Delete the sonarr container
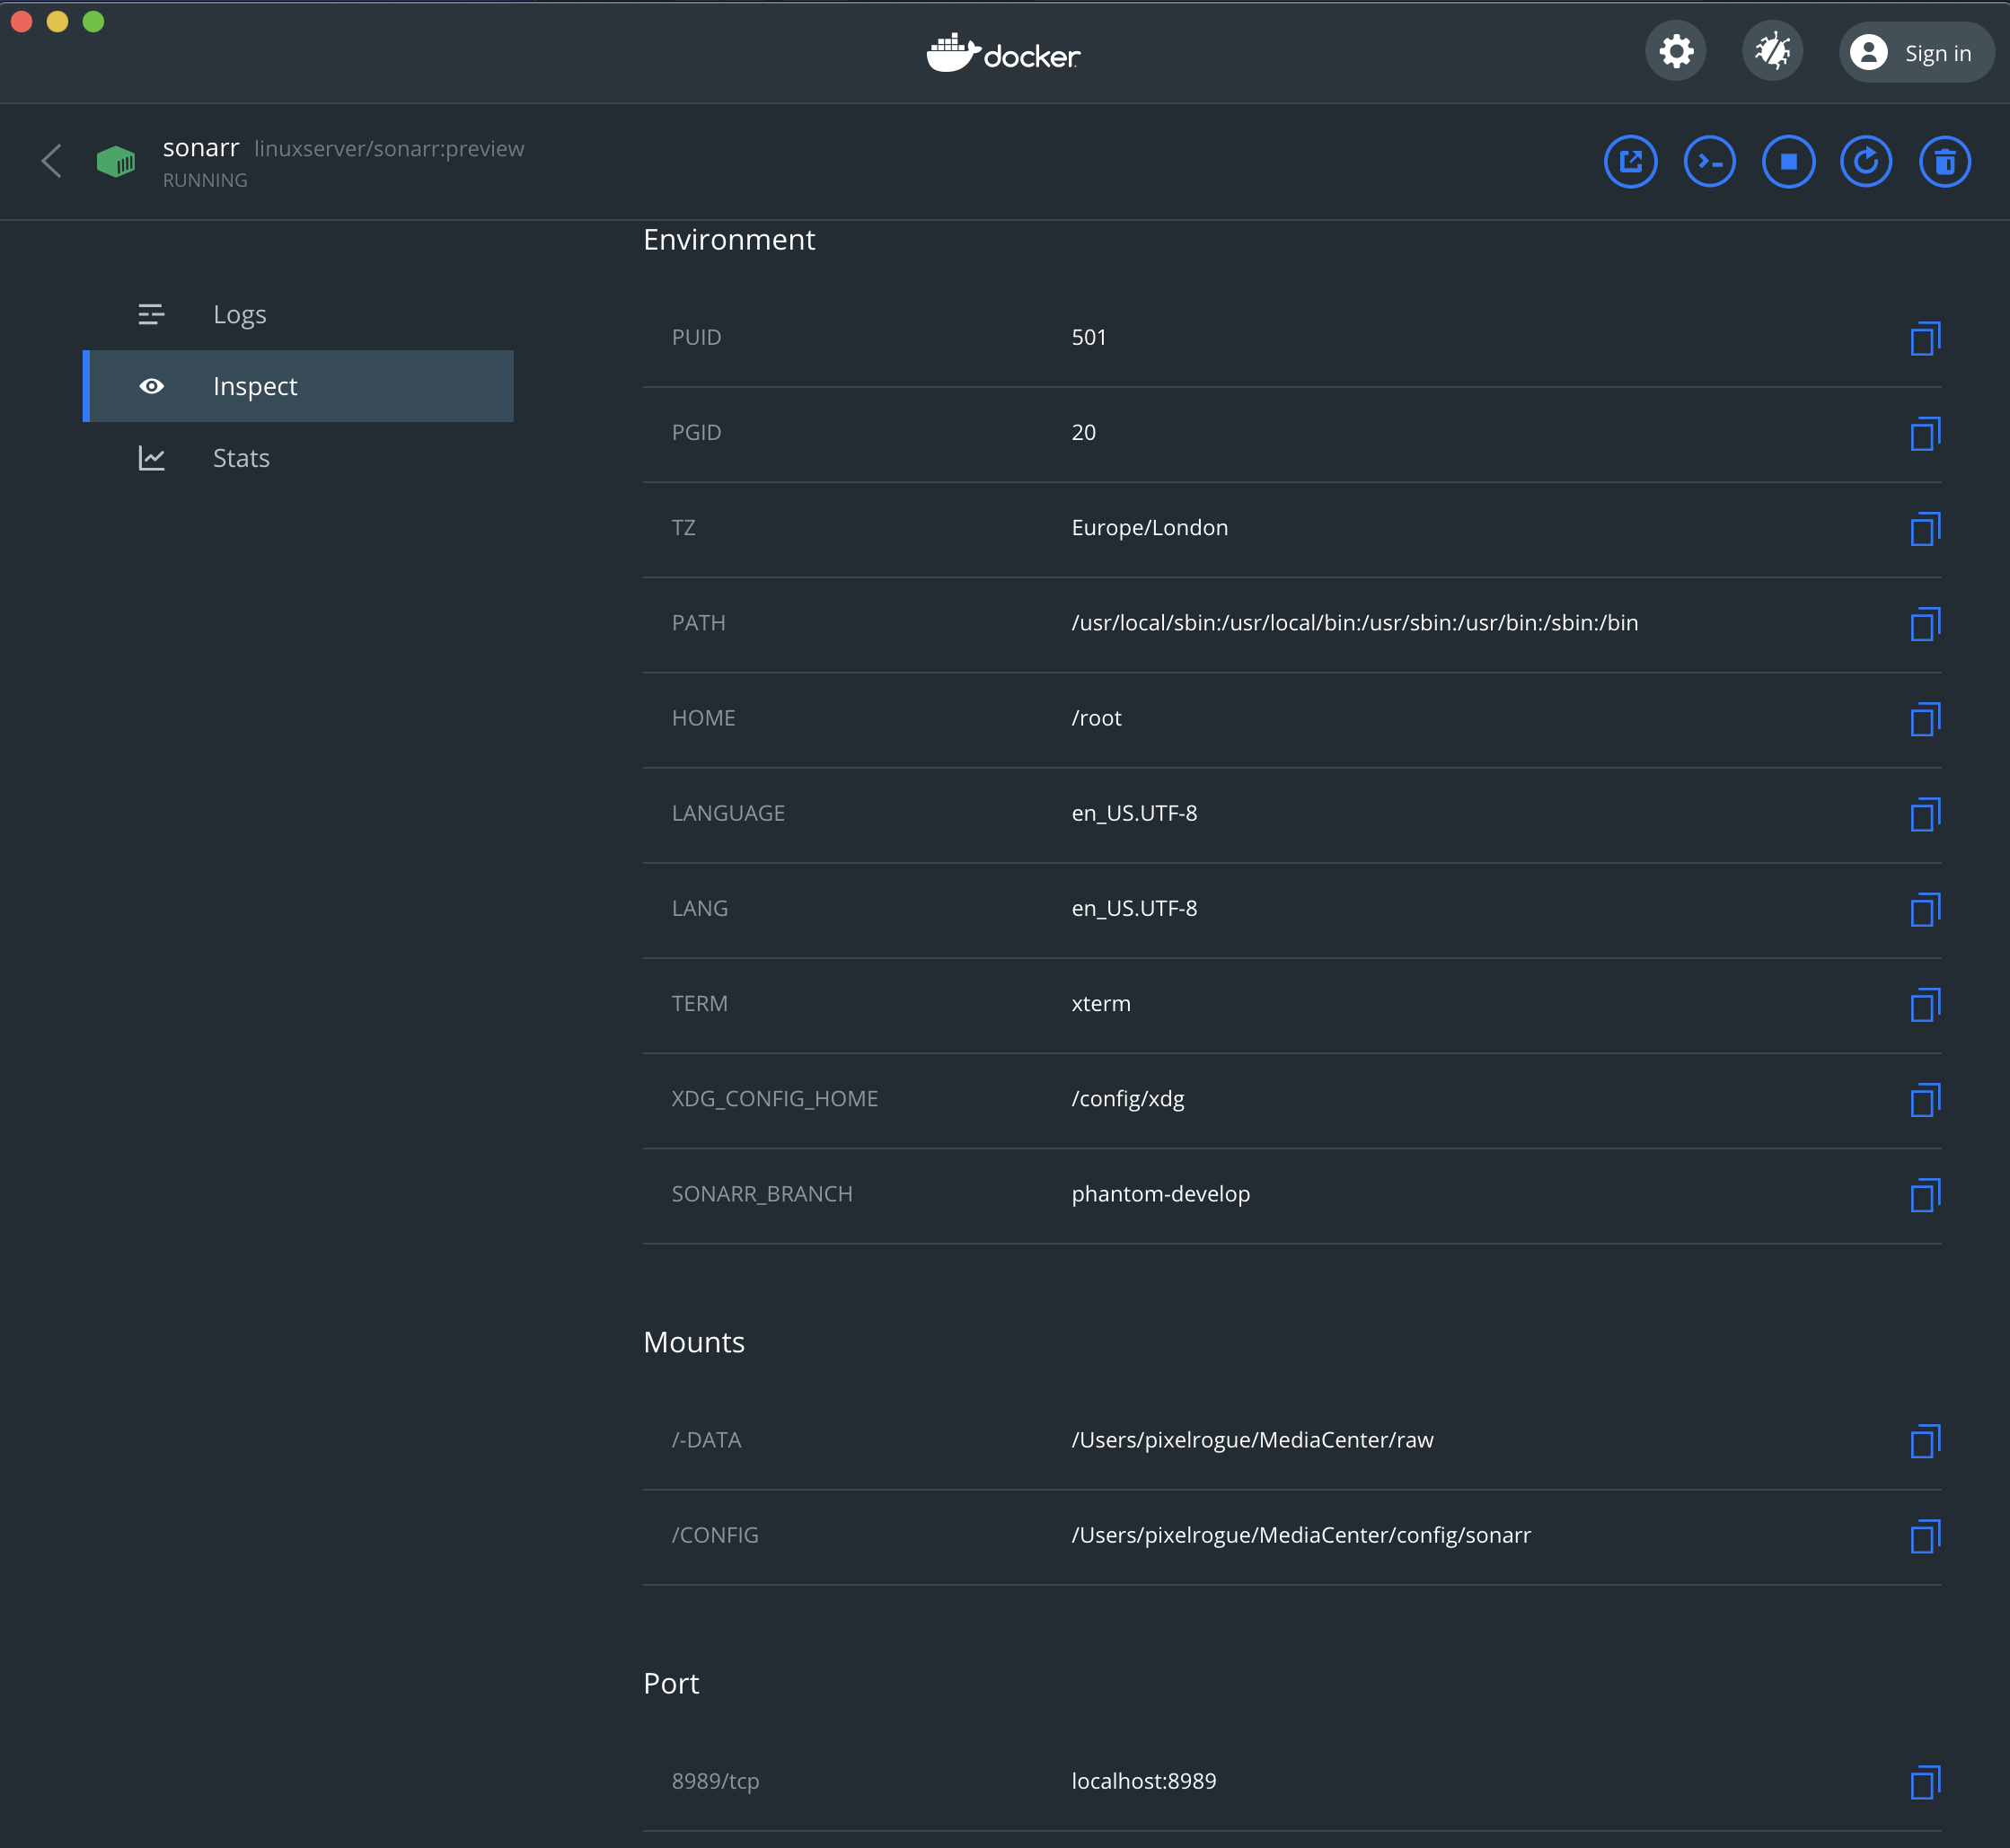The width and height of the screenshot is (2010, 1848). 1944,161
